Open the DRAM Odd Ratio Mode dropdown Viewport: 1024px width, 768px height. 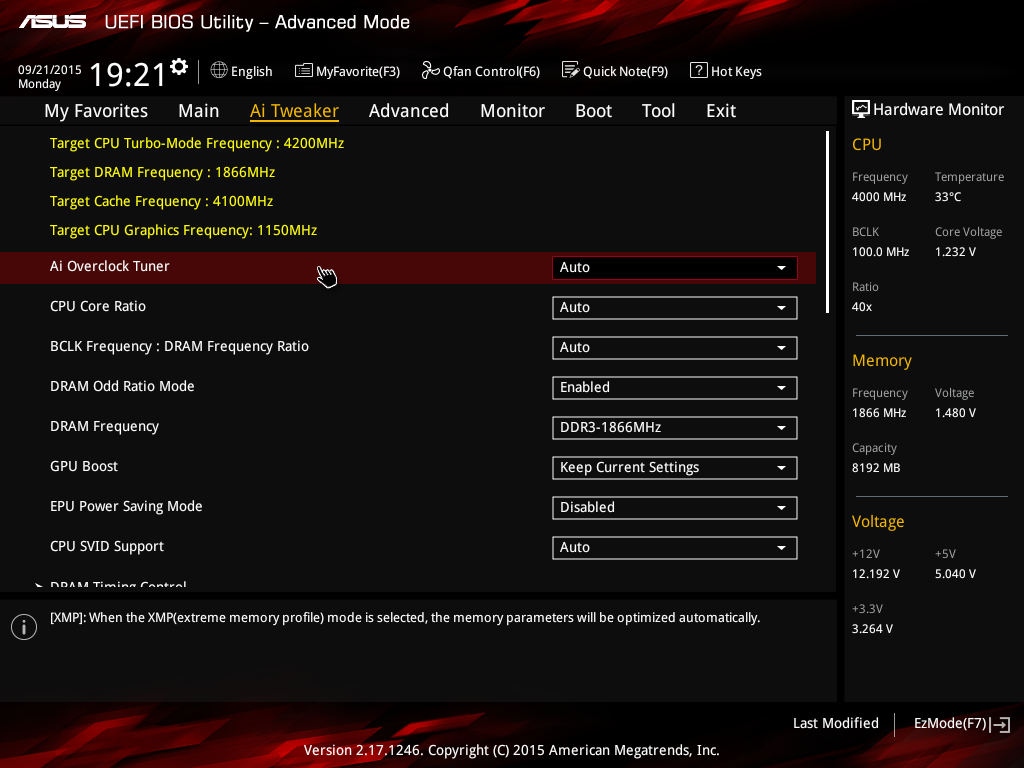coord(675,387)
